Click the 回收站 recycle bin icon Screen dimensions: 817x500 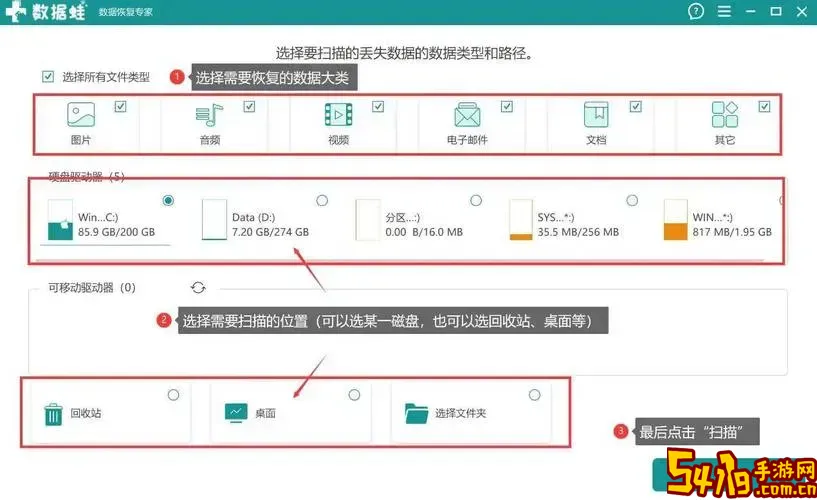(53, 415)
